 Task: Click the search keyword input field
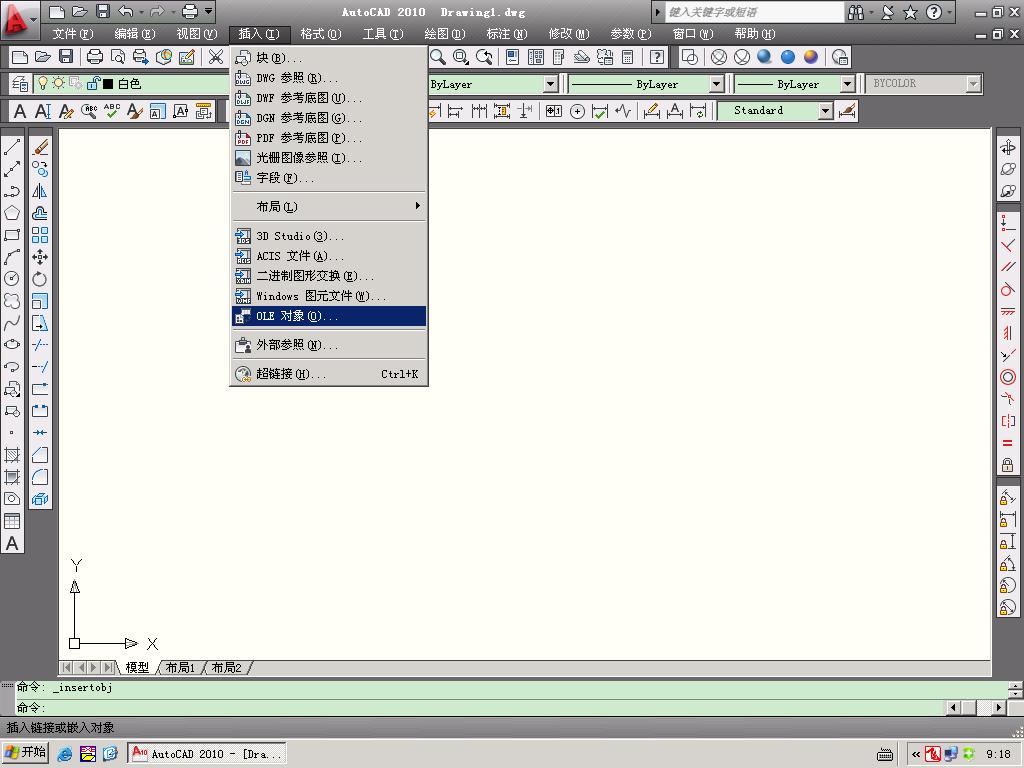click(x=754, y=12)
